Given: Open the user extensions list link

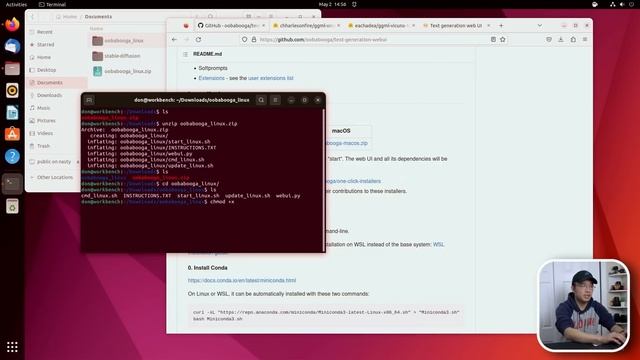Looking at the screenshot, I should 271,78.
